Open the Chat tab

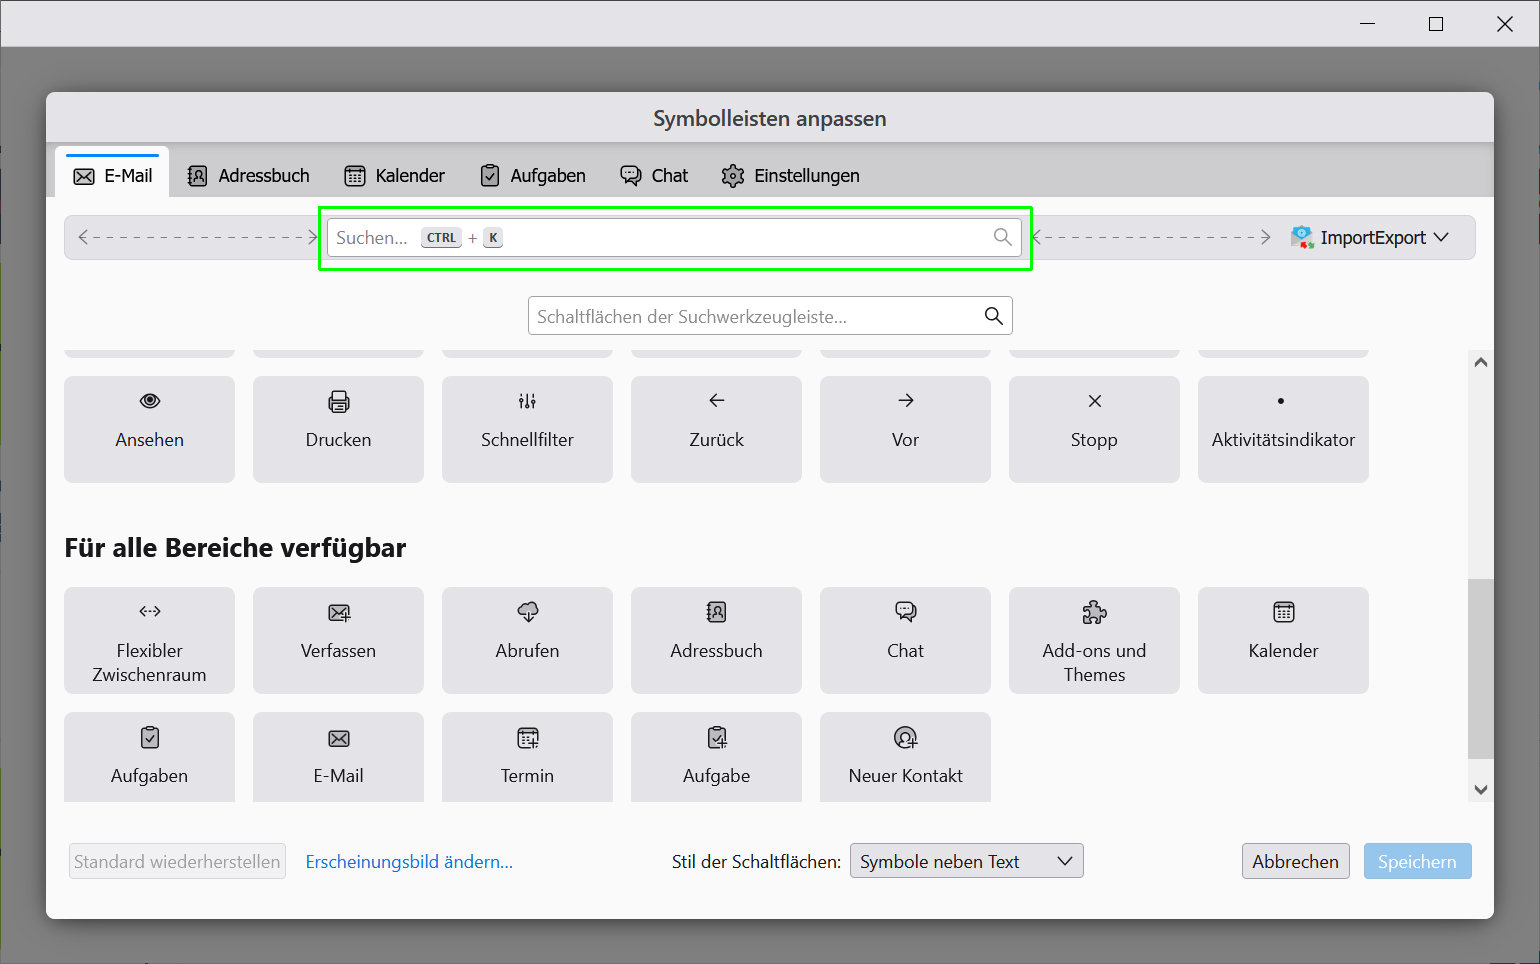click(654, 176)
